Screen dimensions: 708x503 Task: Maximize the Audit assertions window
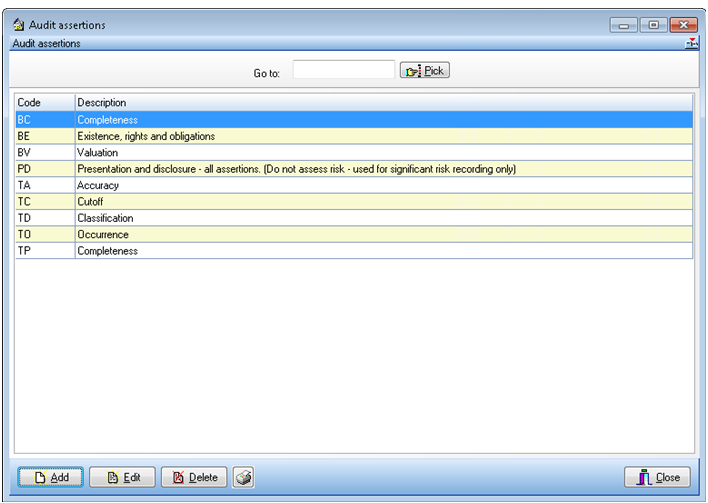(x=653, y=25)
